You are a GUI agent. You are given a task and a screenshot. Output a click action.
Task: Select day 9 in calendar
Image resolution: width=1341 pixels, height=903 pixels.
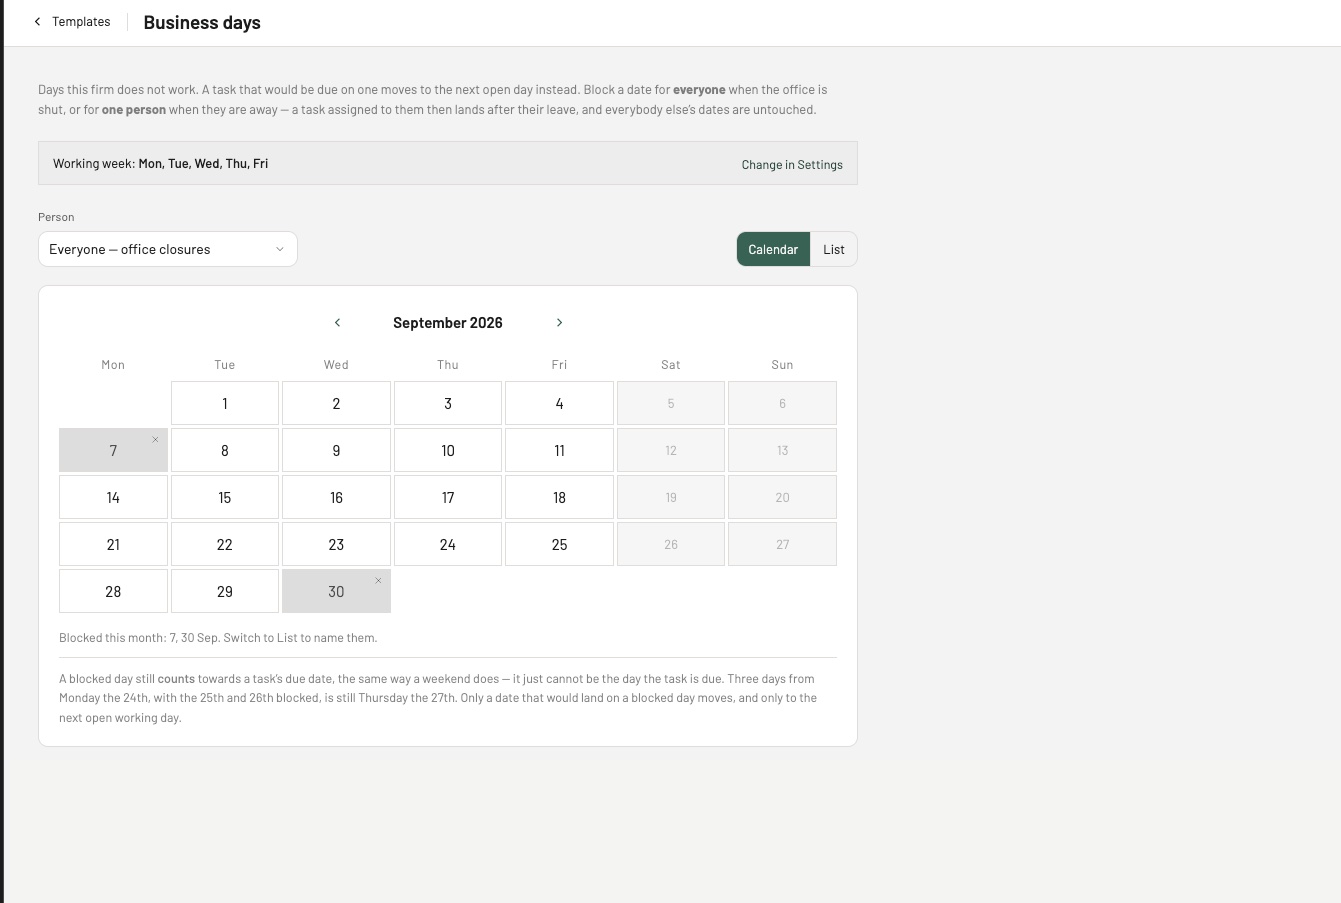[336, 450]
